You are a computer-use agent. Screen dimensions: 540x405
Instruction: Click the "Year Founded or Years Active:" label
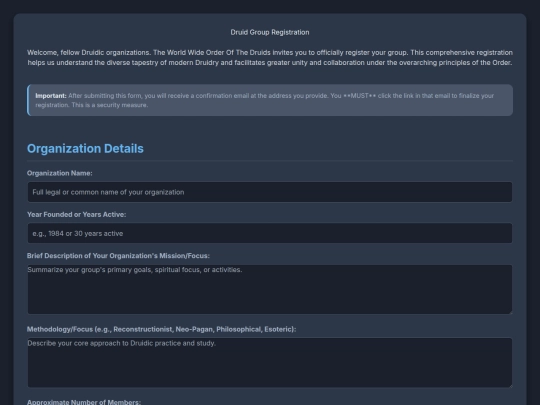tap(76, 215)
